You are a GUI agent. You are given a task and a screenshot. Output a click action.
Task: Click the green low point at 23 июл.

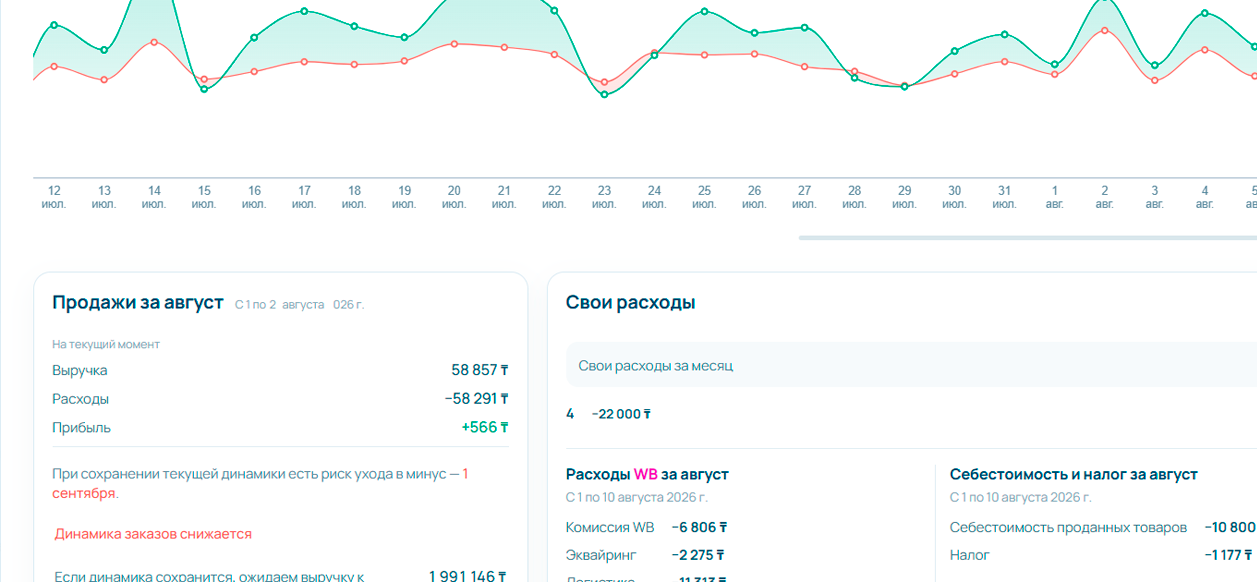tap(604, 94)
